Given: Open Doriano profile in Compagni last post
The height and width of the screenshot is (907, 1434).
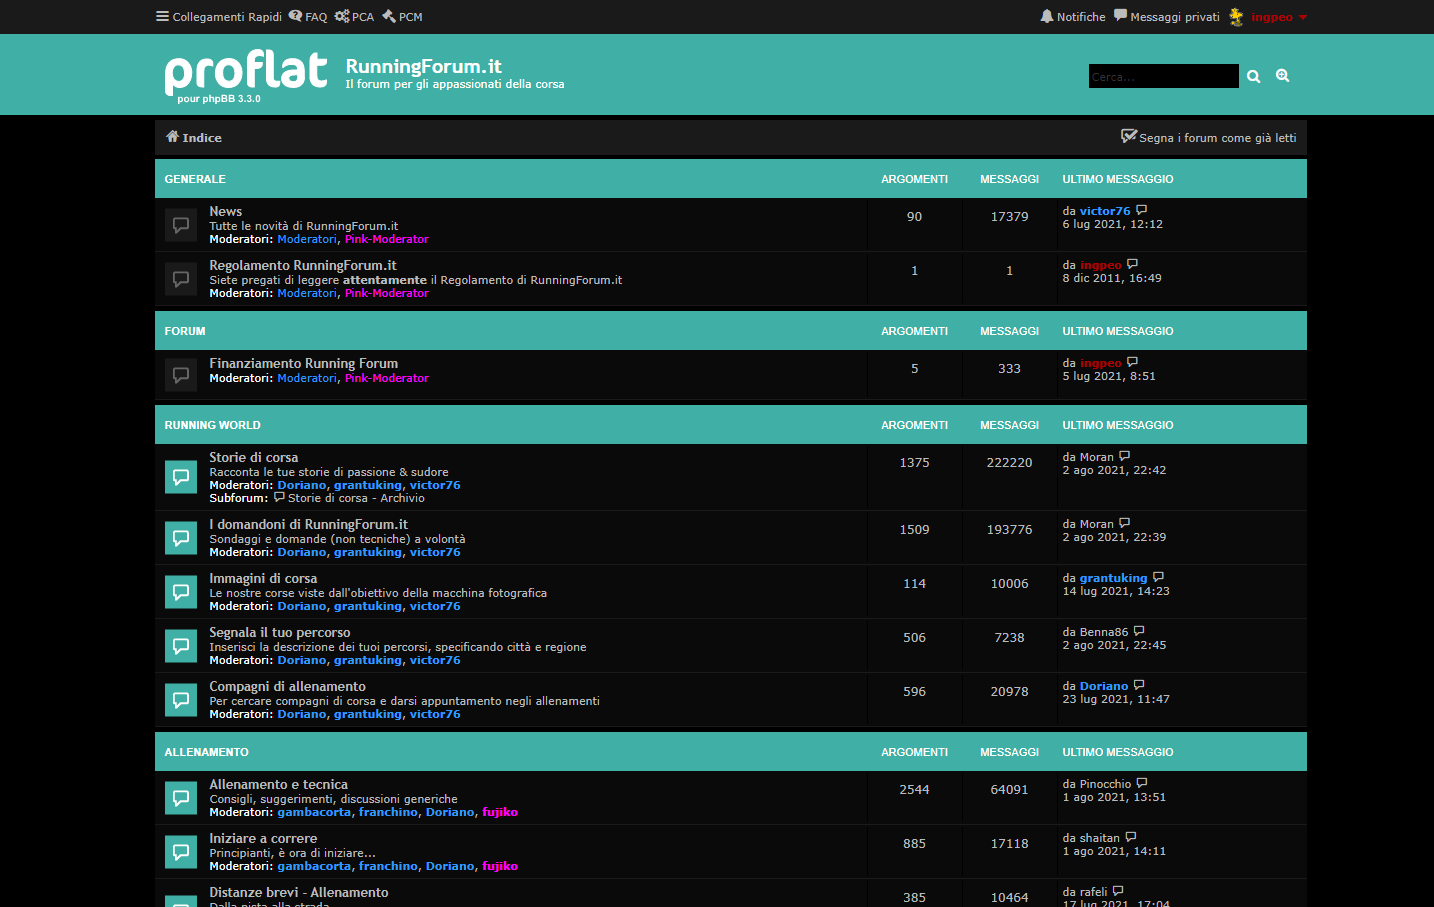Looking at the screenshot, I should (1104, 686).
